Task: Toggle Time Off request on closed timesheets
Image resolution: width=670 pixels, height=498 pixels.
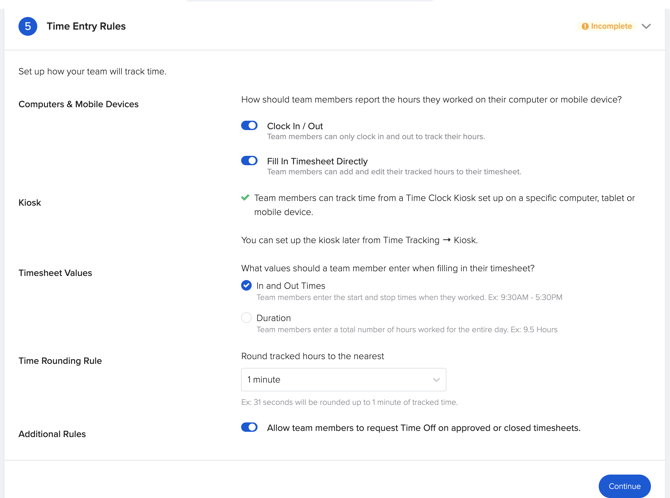Action: pos(249,427)
